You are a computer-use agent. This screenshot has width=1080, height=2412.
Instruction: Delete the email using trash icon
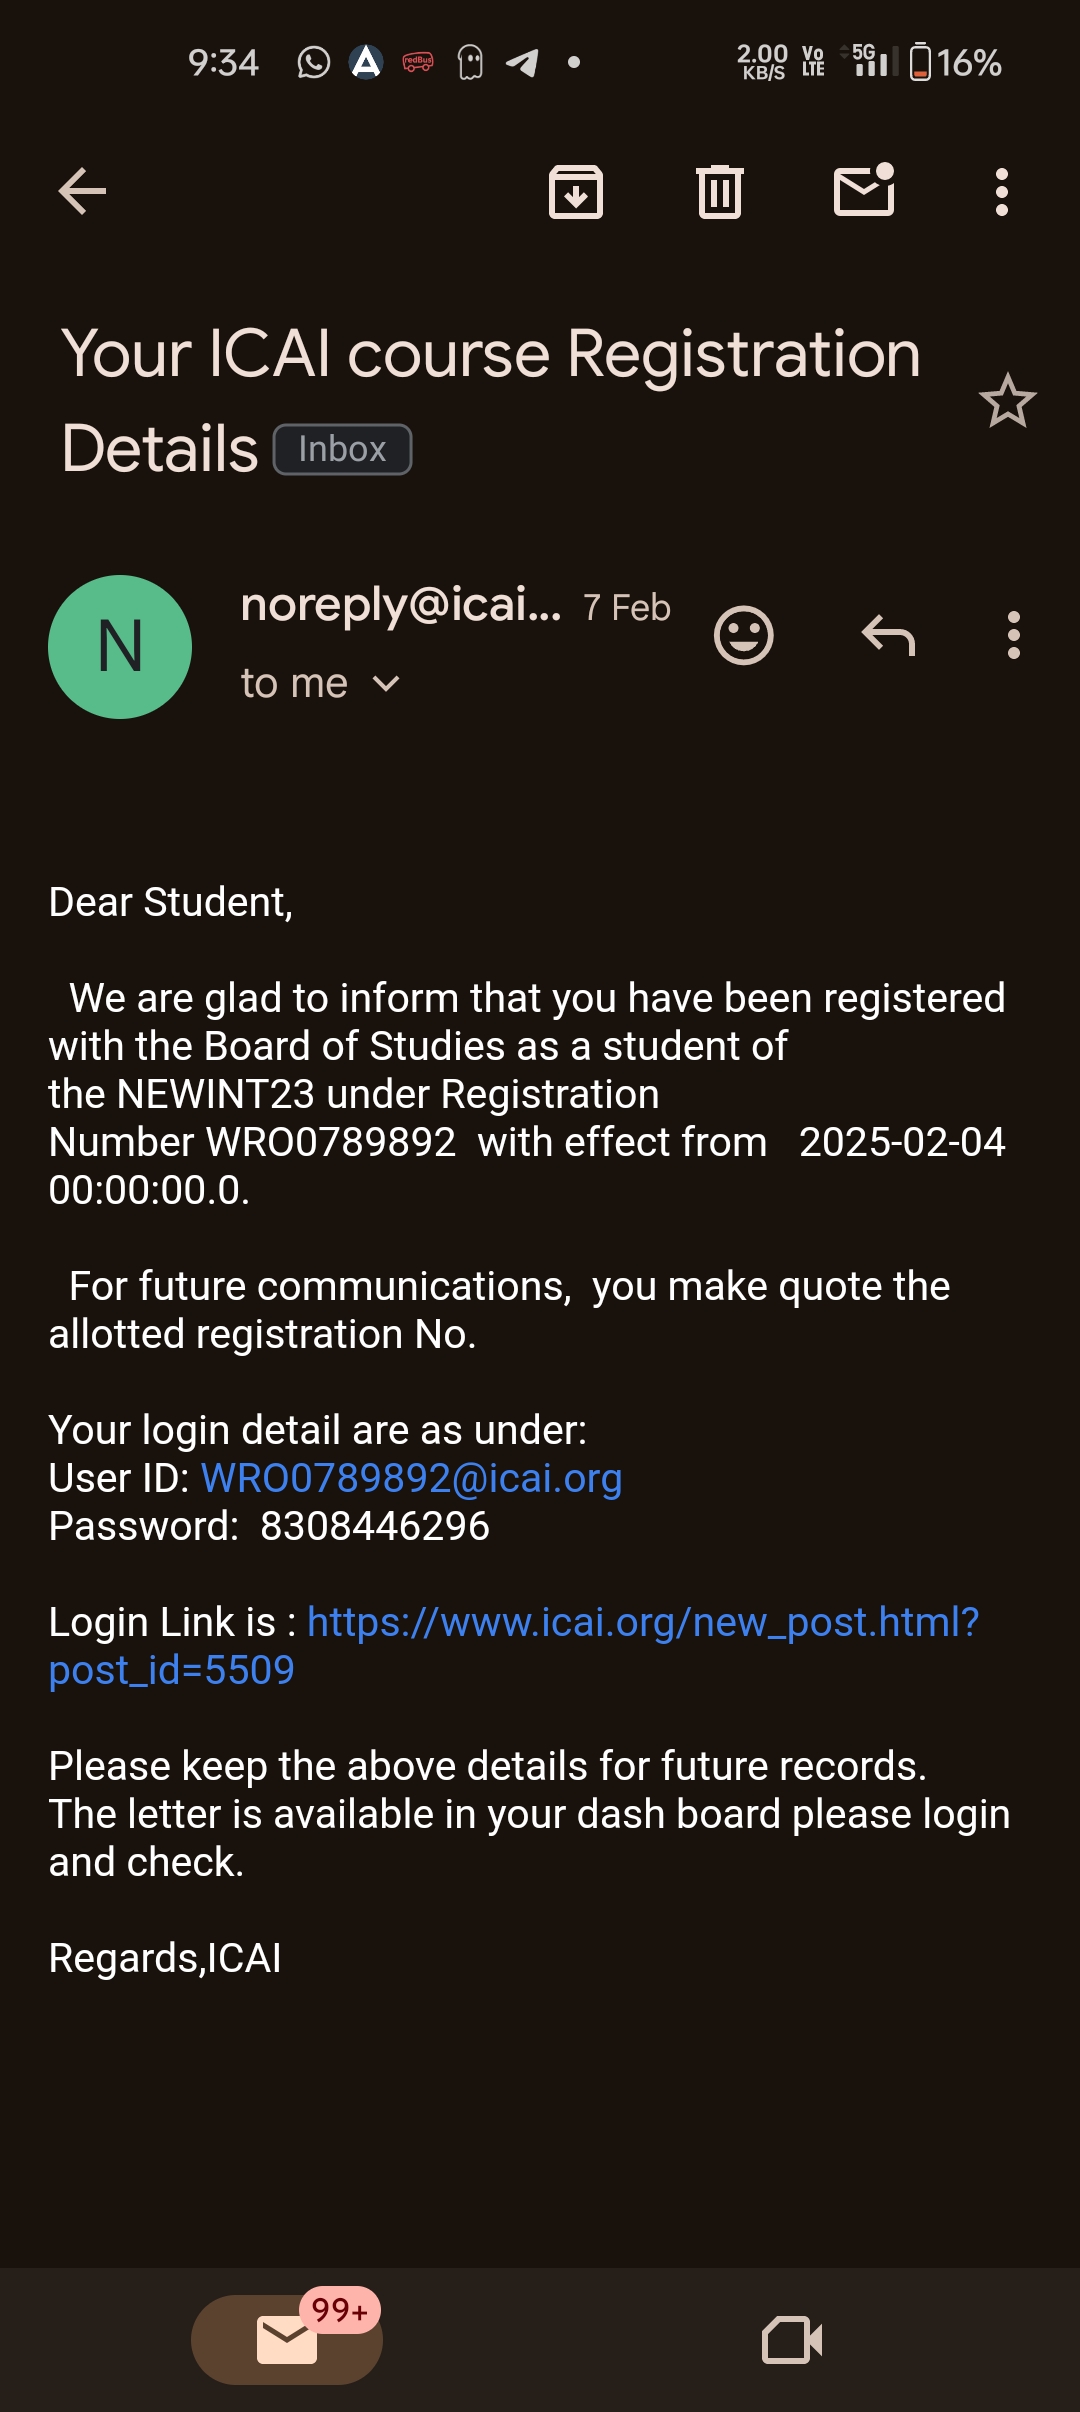(720, 191)
